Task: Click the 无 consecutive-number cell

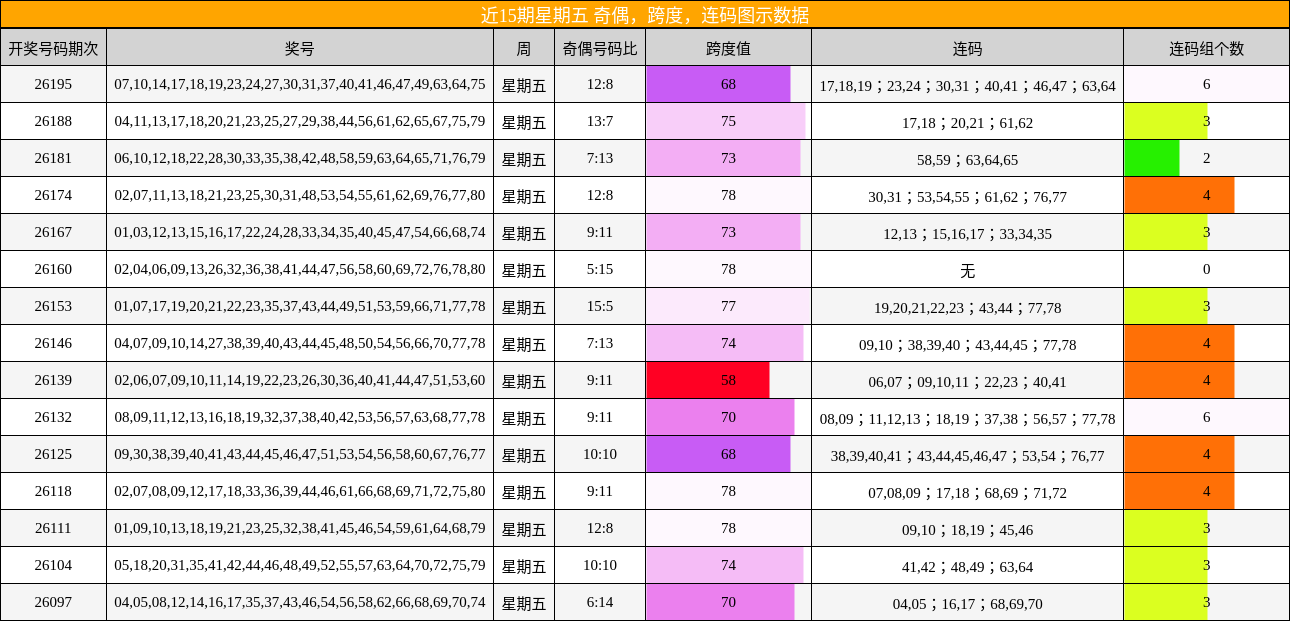Action: (967, 270)
